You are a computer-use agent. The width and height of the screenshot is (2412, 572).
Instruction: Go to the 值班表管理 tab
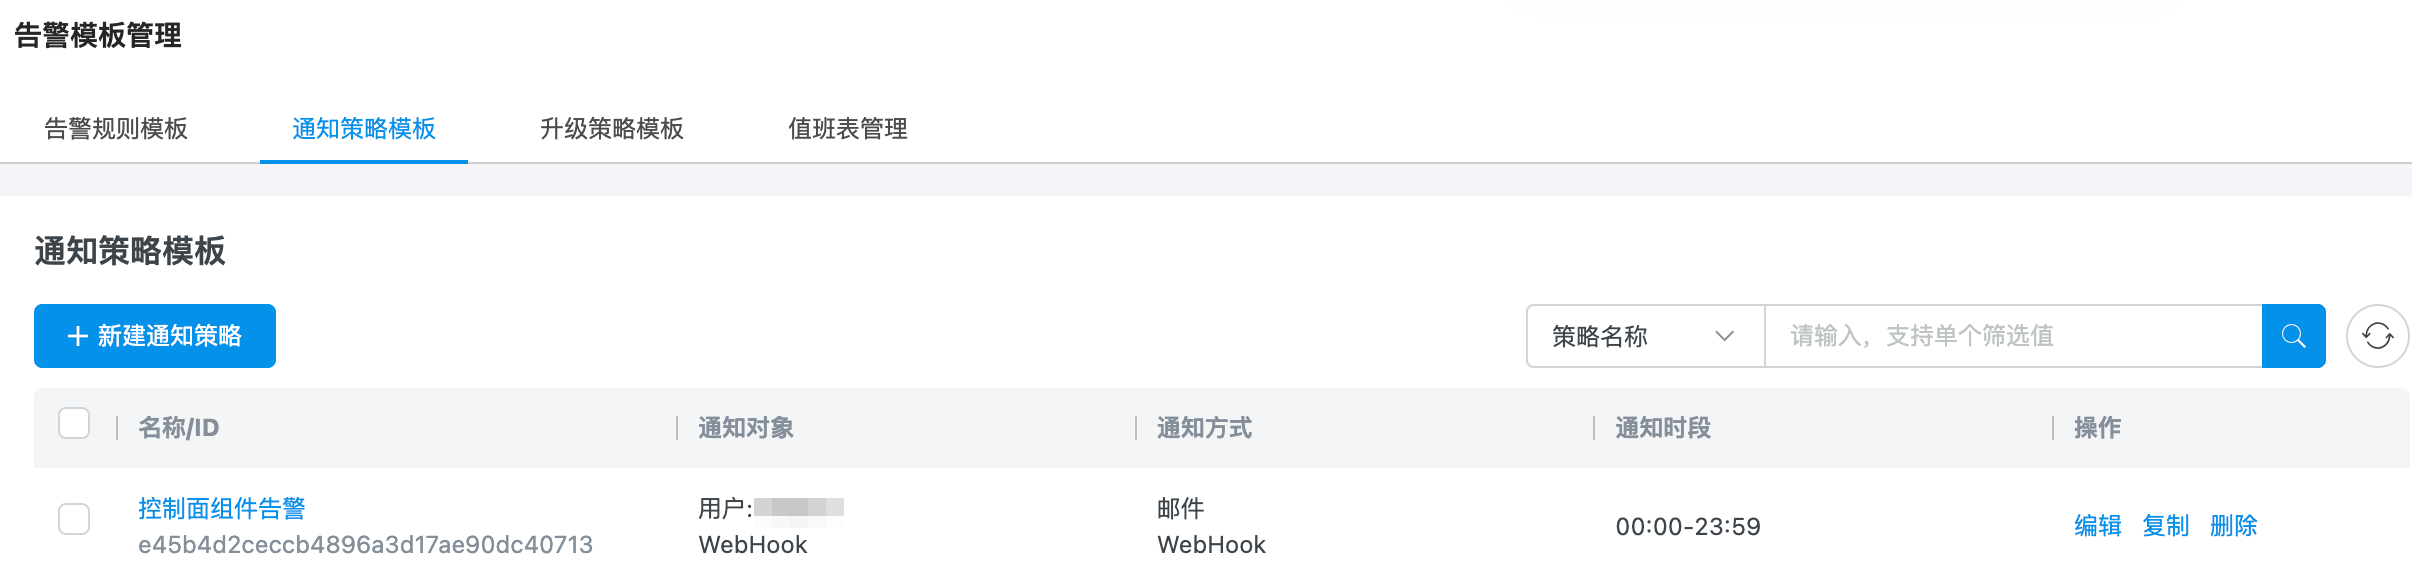point(848,128)
